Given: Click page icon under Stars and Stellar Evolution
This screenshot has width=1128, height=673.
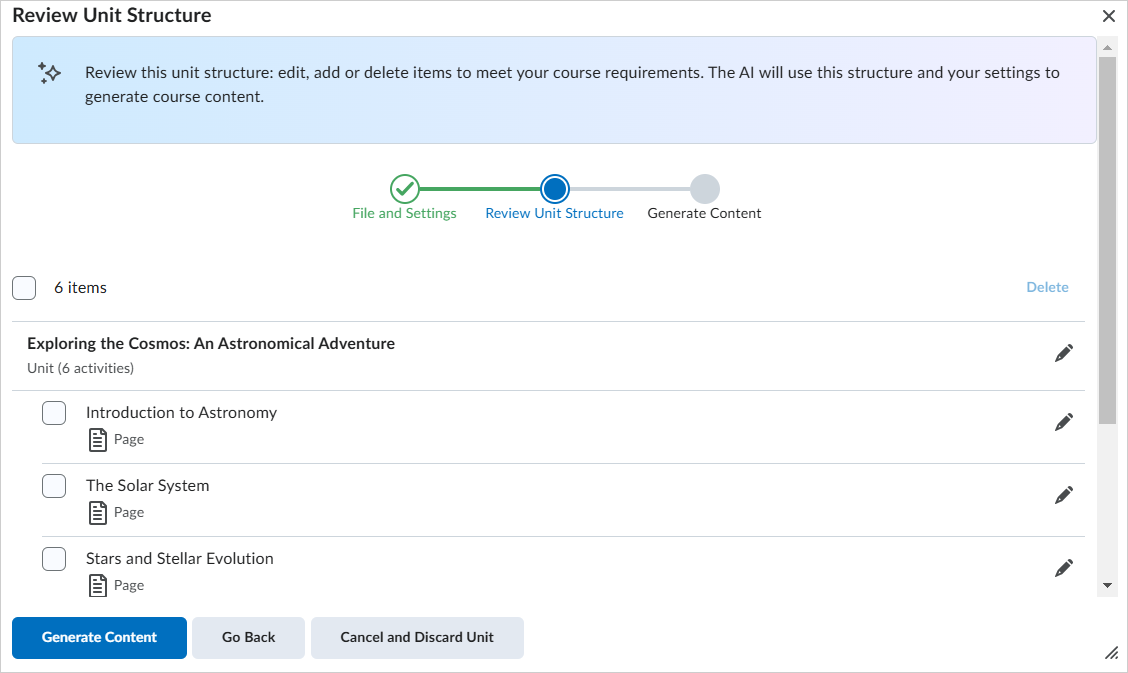Looking at the screenshot, I should click(98, 585).
